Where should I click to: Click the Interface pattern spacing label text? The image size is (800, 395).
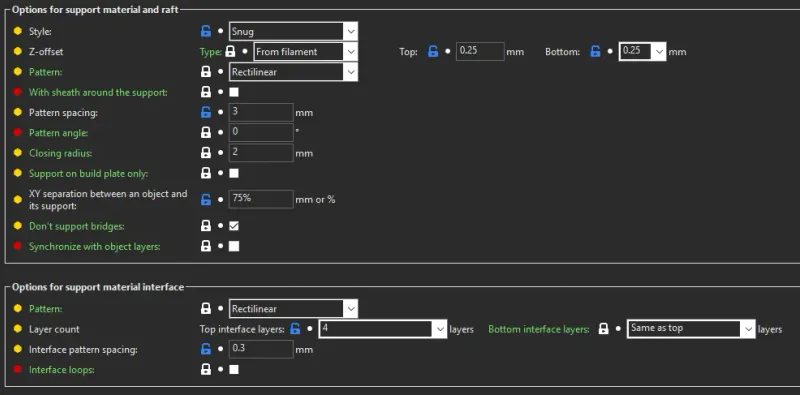tap(83, 350)
